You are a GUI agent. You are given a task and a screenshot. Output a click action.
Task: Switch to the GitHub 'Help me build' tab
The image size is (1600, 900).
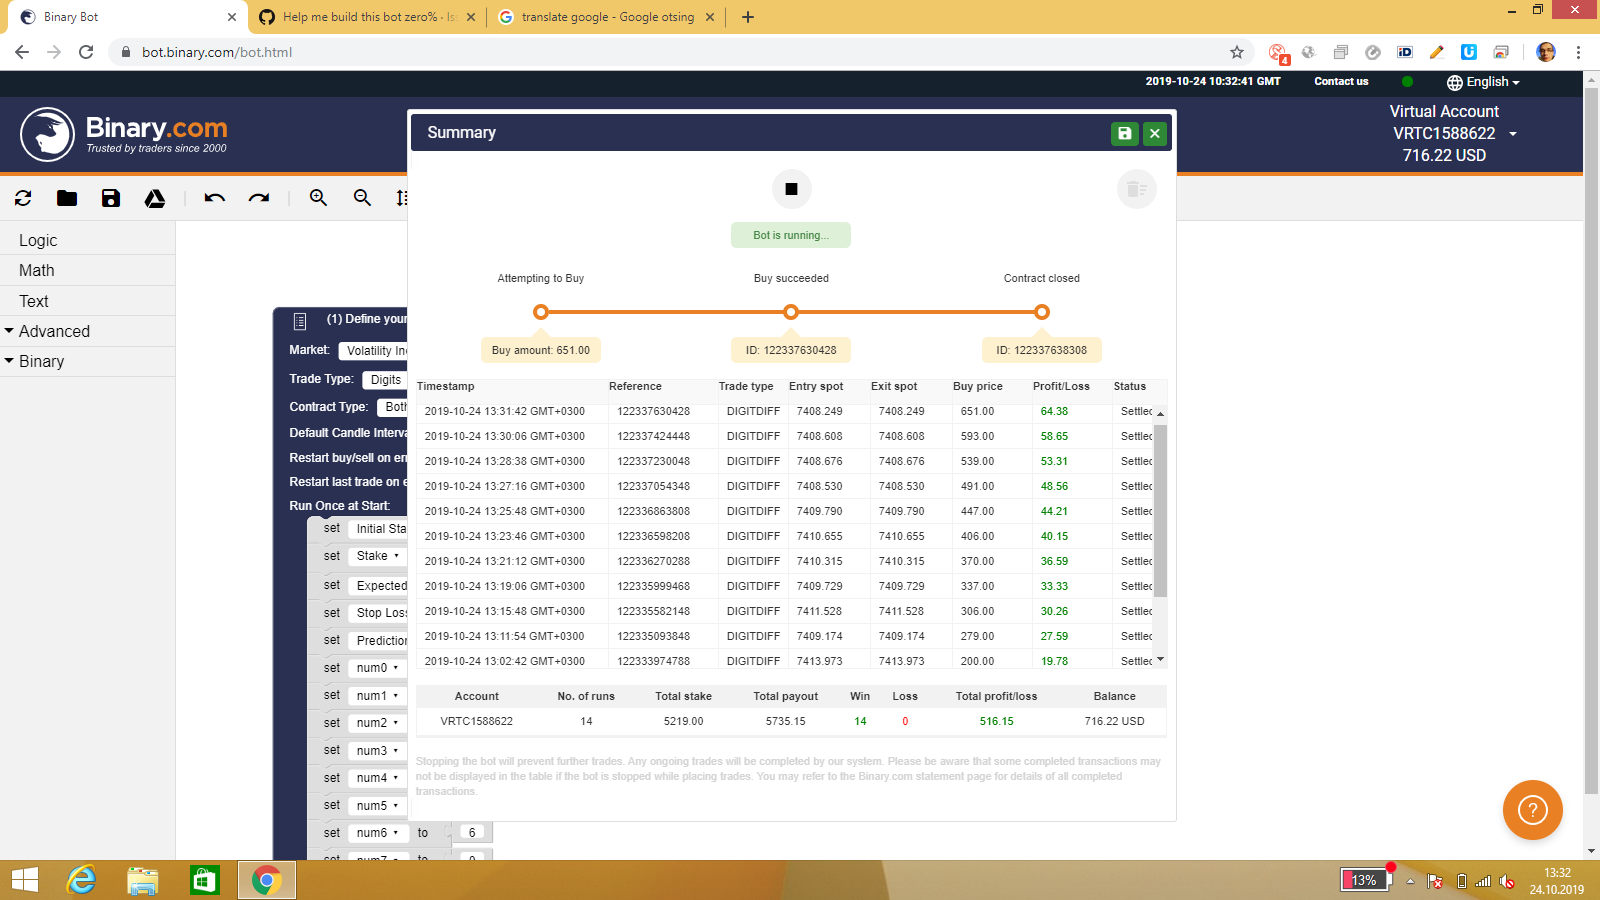tap(367, 17)
